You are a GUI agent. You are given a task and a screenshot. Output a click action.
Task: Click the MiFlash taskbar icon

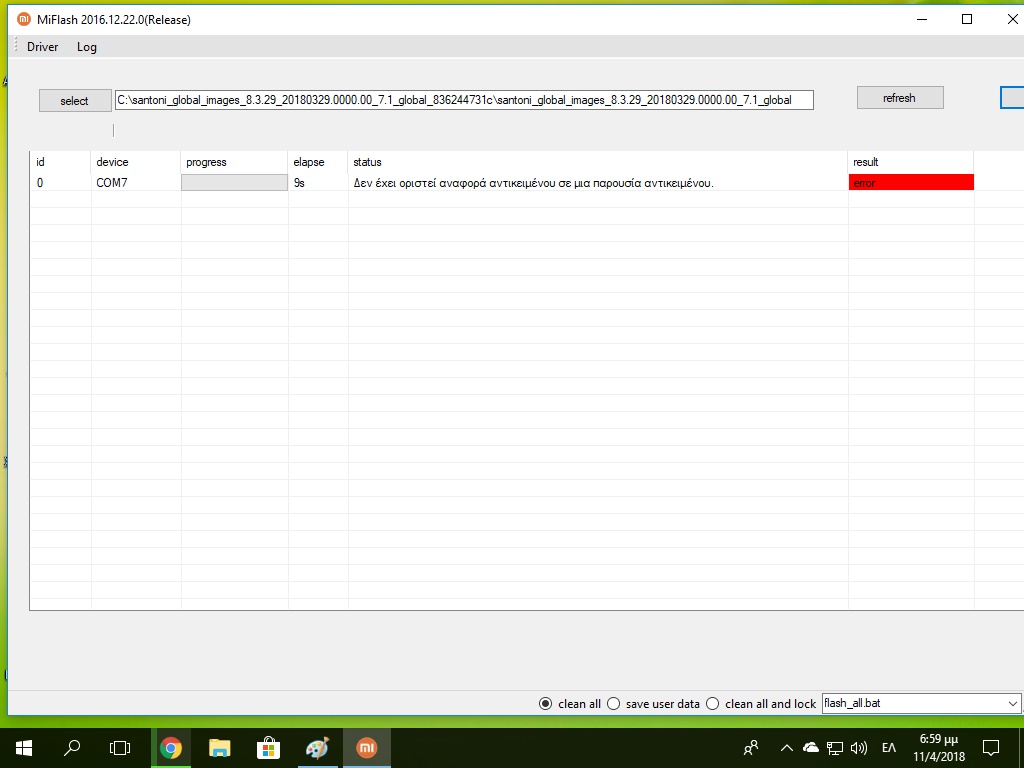point(366,748)
